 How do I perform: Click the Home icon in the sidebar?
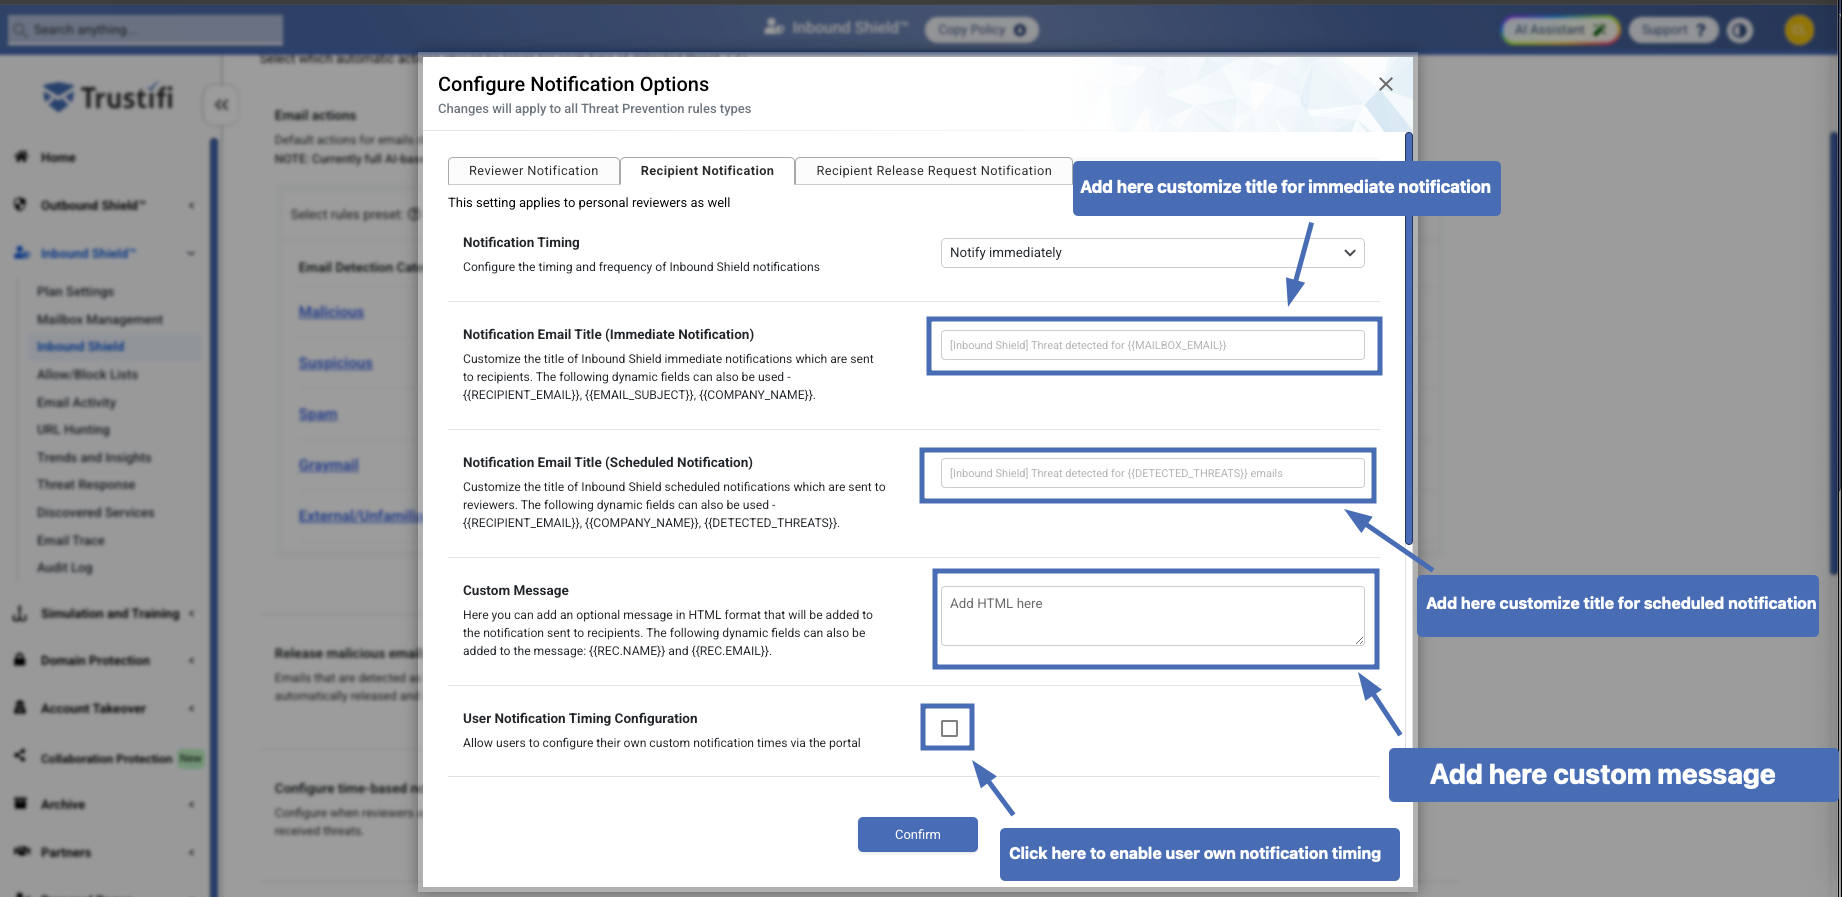21,157
